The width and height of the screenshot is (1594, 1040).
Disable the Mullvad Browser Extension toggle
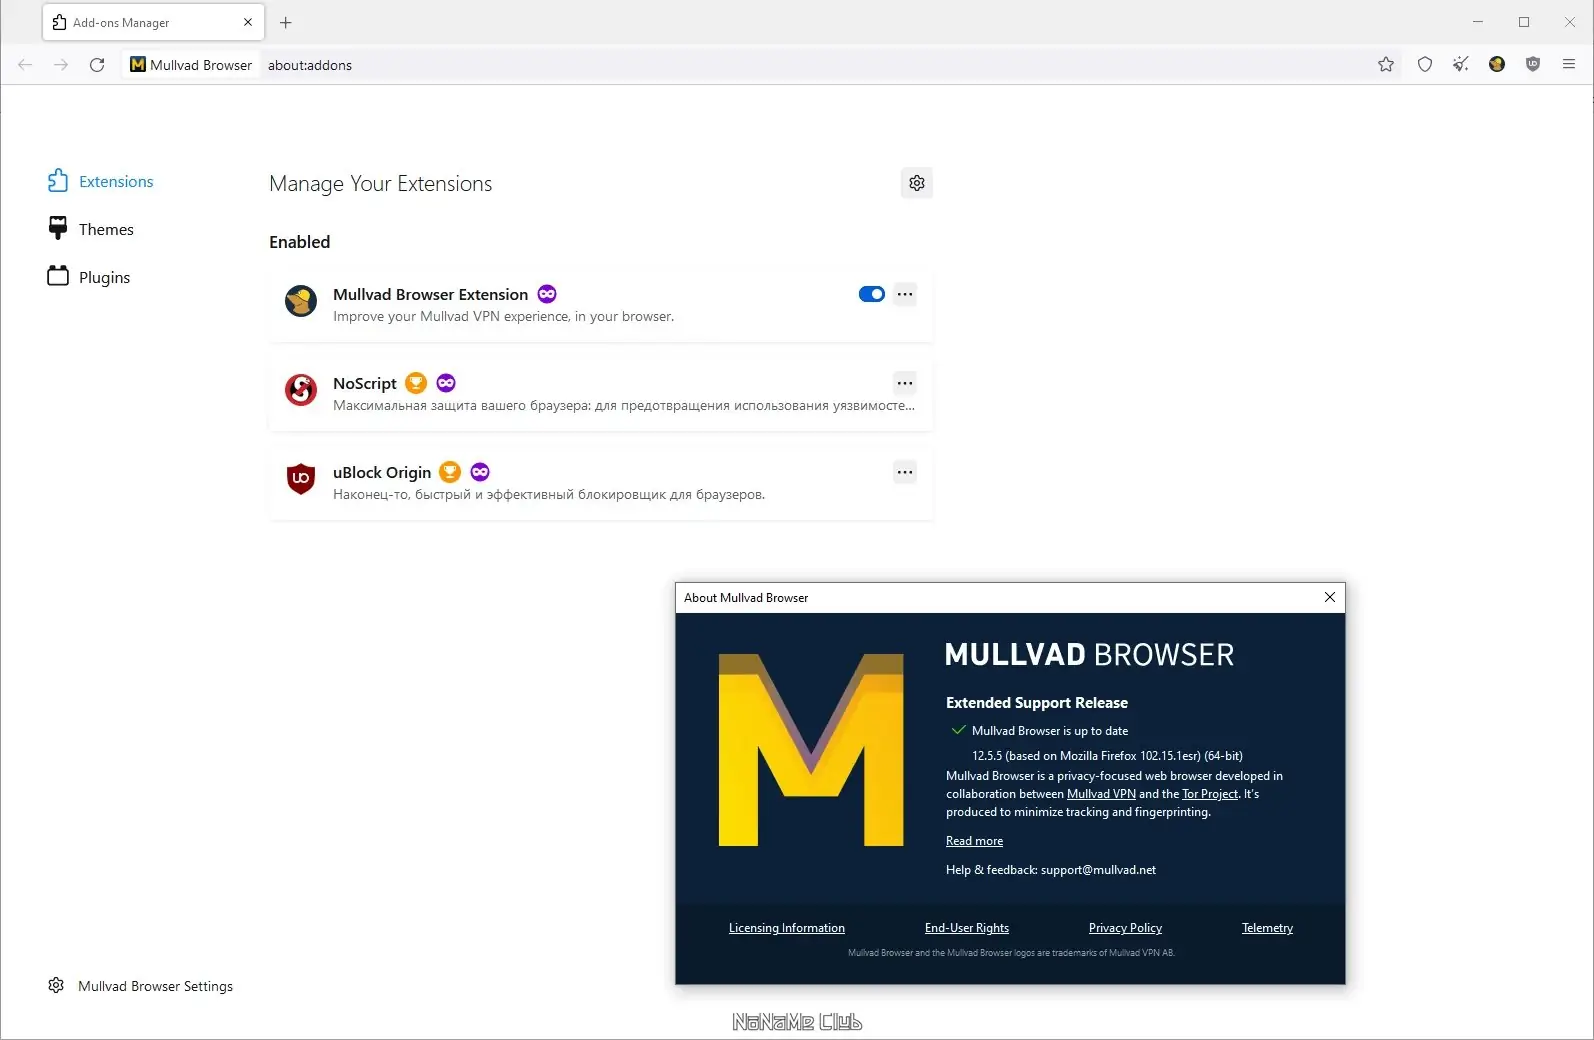click(x=872, y=294)
